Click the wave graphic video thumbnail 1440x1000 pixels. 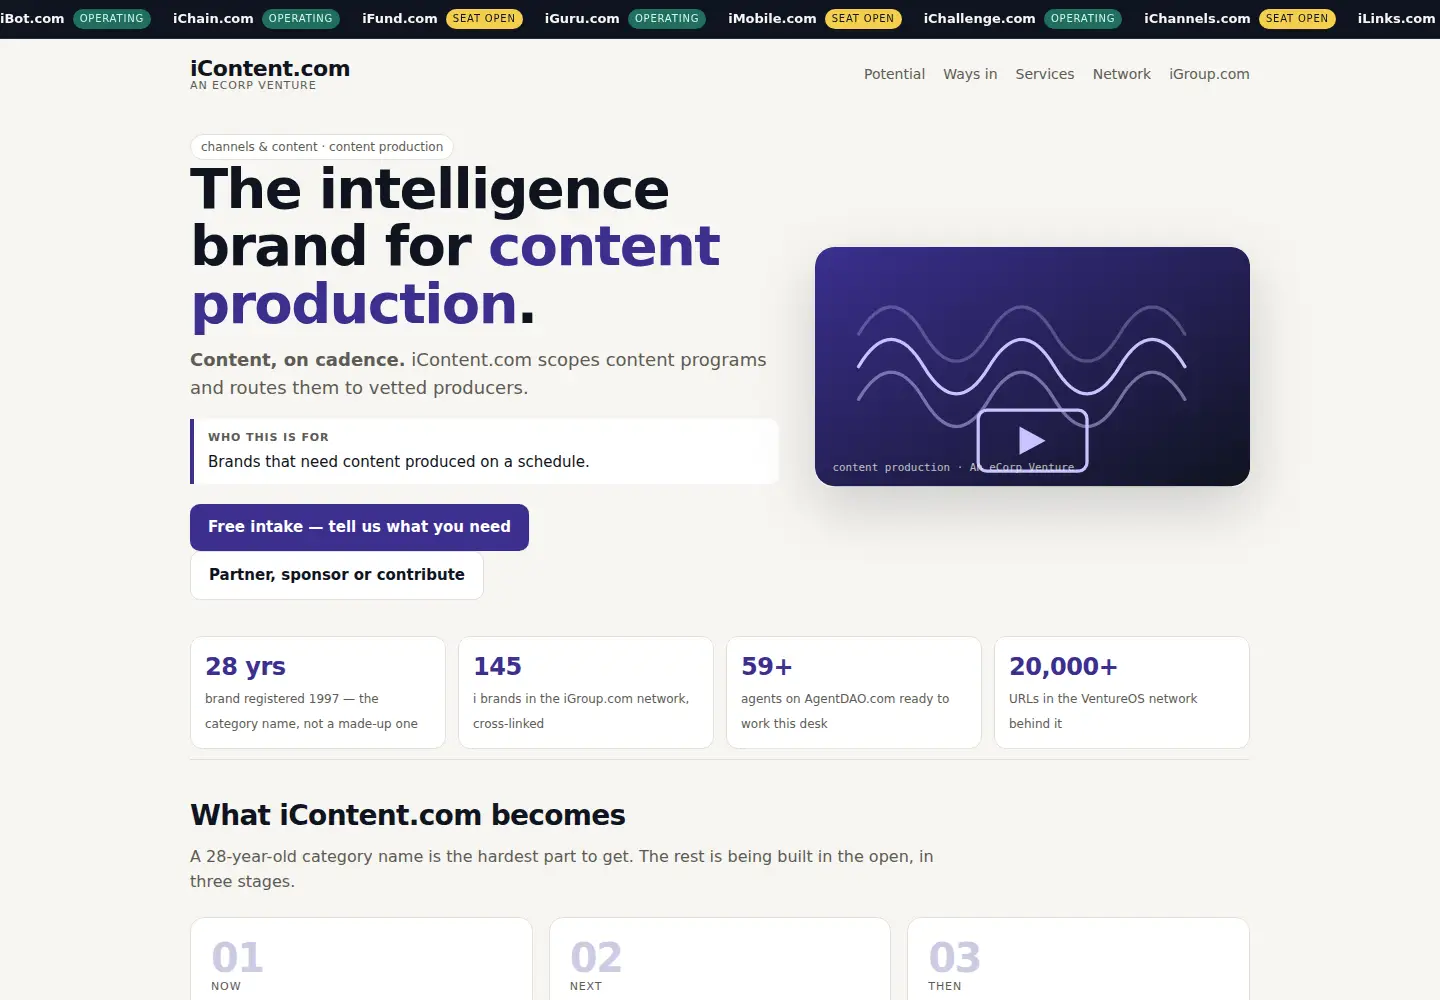pos(1032,366)
